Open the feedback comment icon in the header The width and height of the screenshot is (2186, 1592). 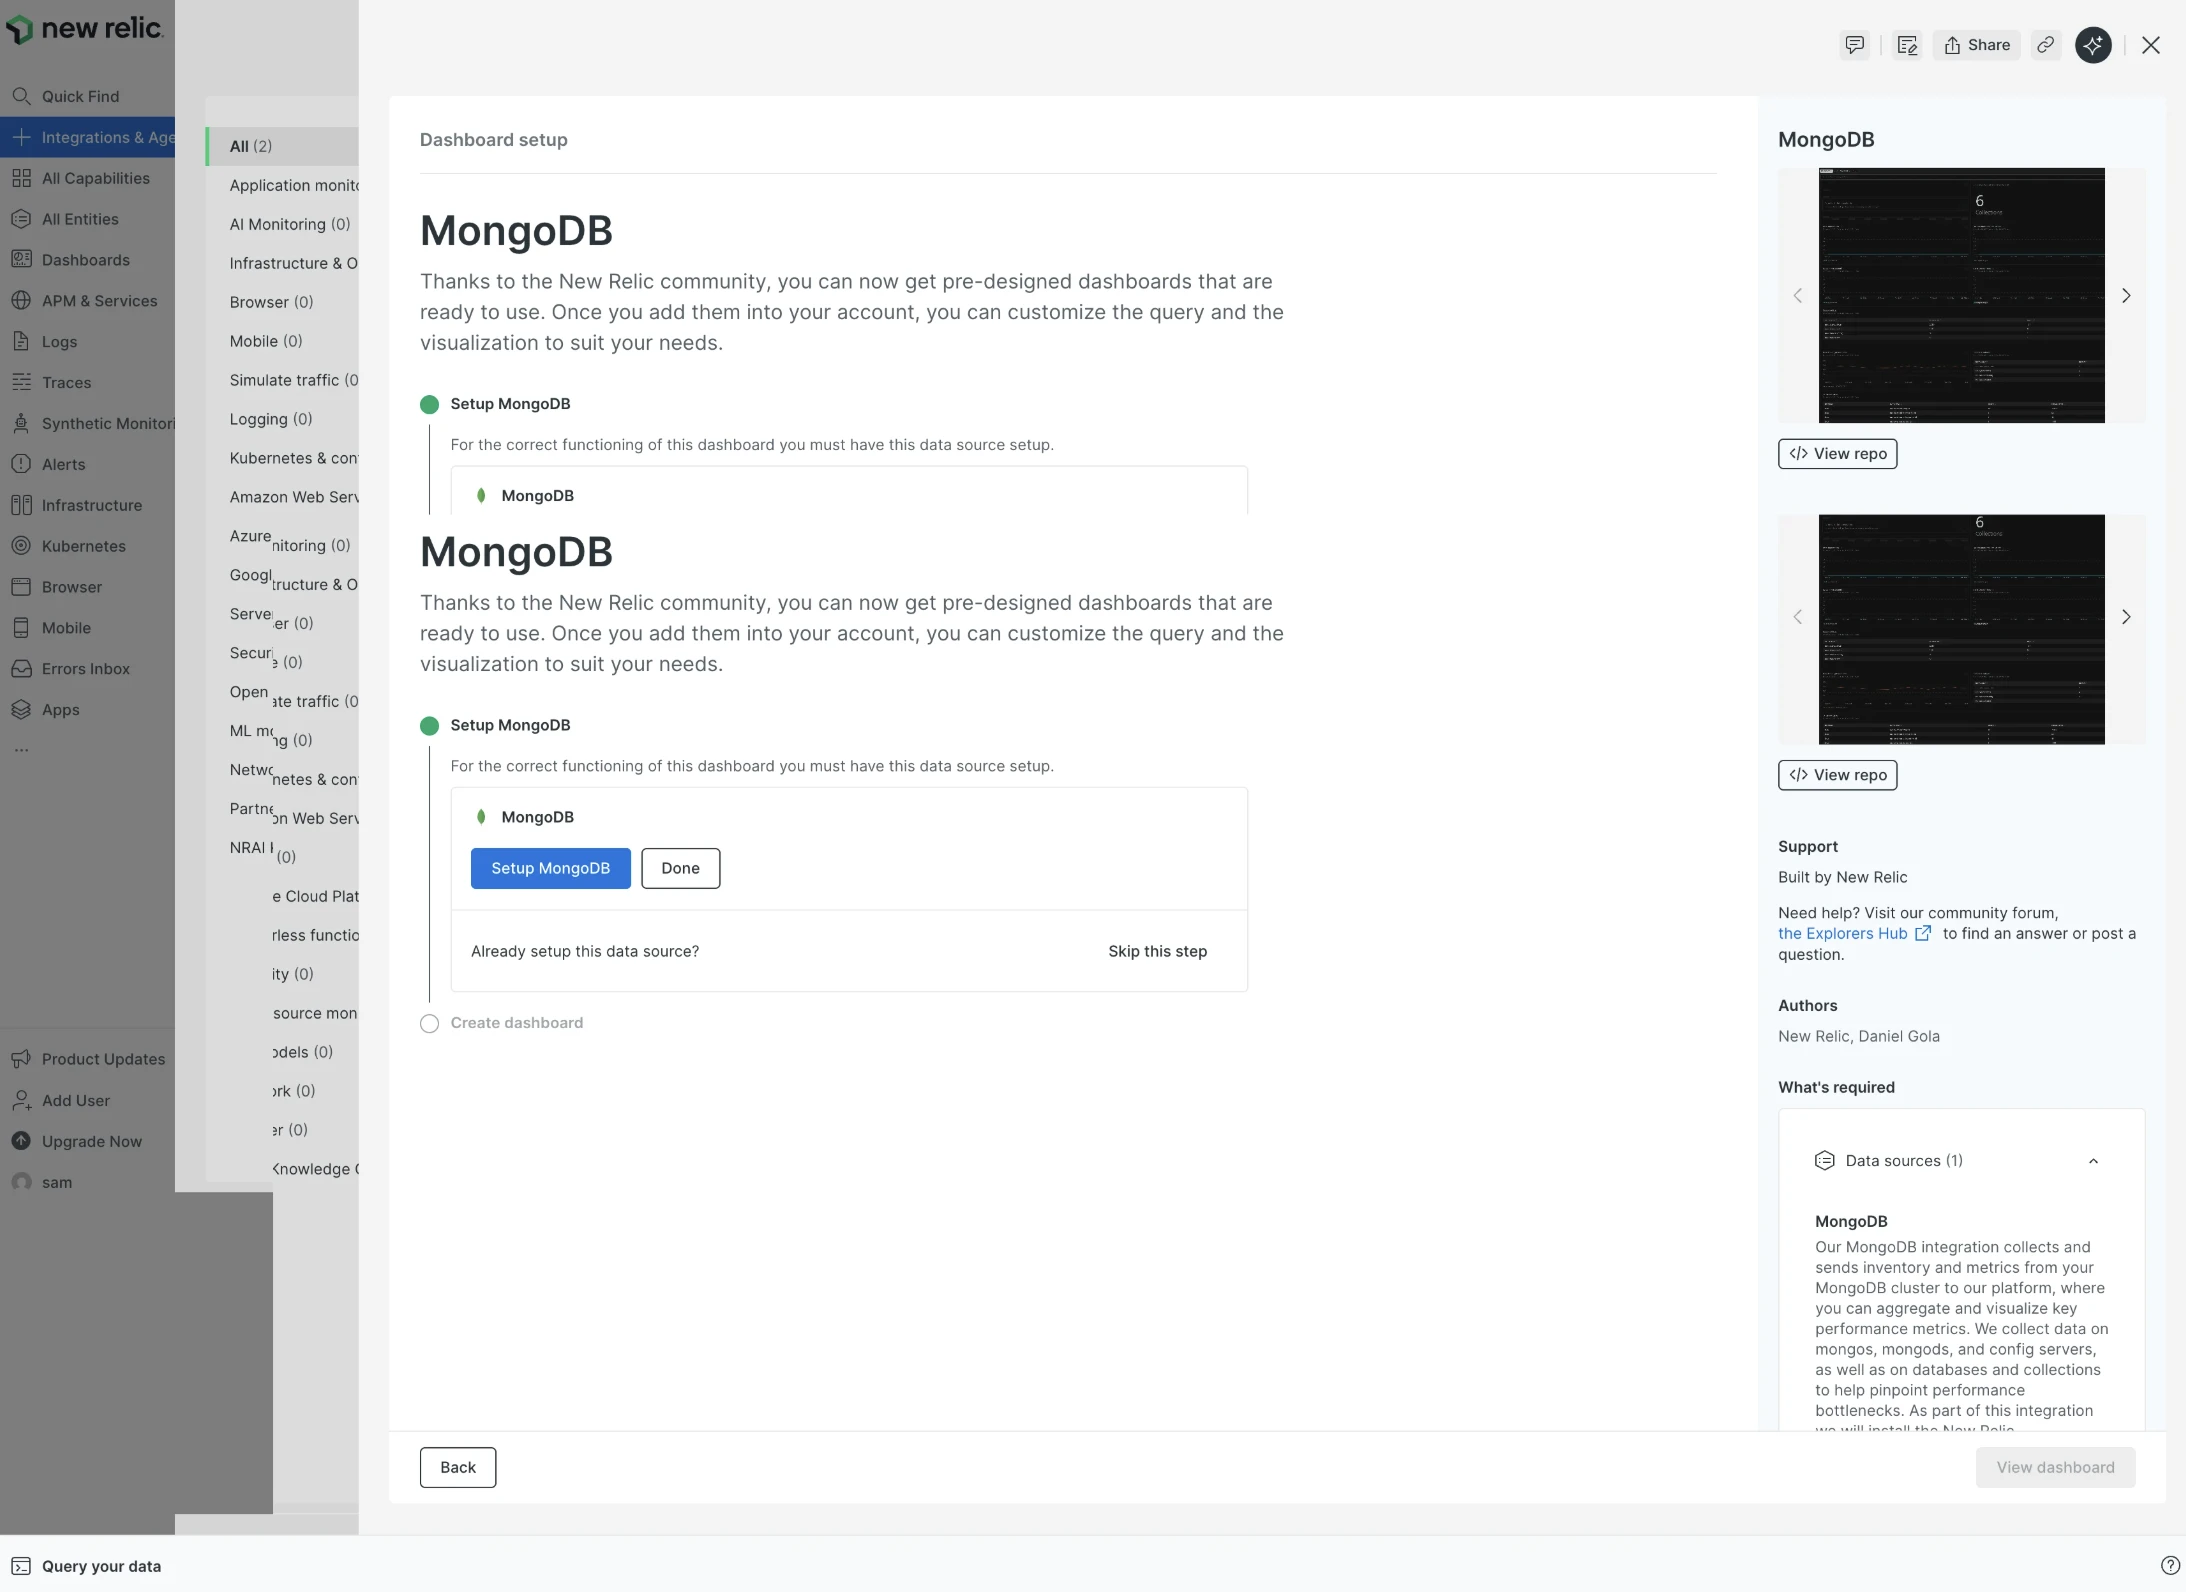pyautogui.click(x=1855, y=45)
